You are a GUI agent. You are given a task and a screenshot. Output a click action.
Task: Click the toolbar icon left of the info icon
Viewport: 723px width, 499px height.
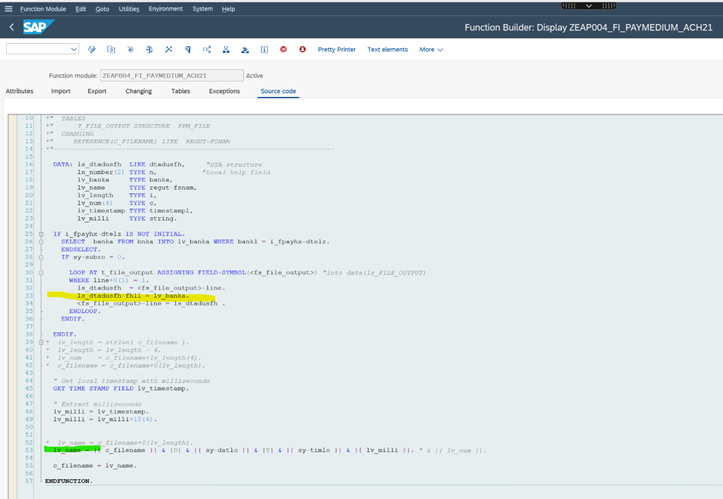tap(245, 49)
